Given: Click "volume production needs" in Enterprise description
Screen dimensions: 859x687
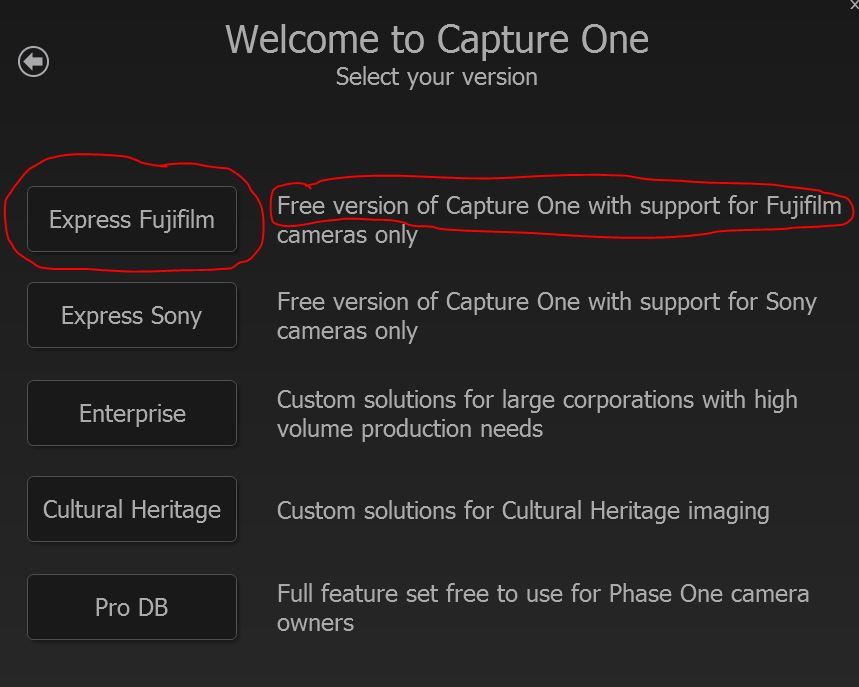Looking at the screenshot, I should tap(410, 429).
